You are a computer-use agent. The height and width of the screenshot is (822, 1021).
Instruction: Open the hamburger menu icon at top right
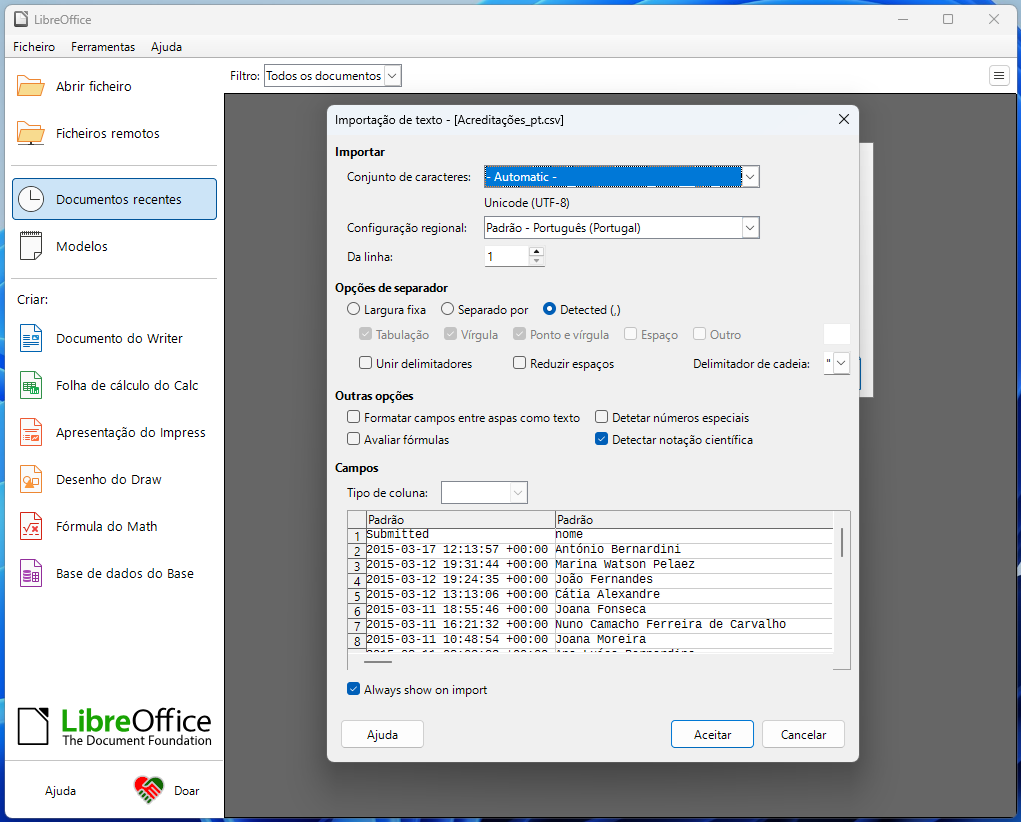tap(999, 75)
